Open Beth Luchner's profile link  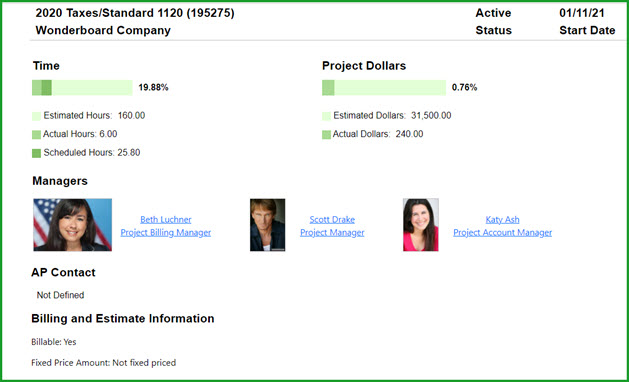166,219
